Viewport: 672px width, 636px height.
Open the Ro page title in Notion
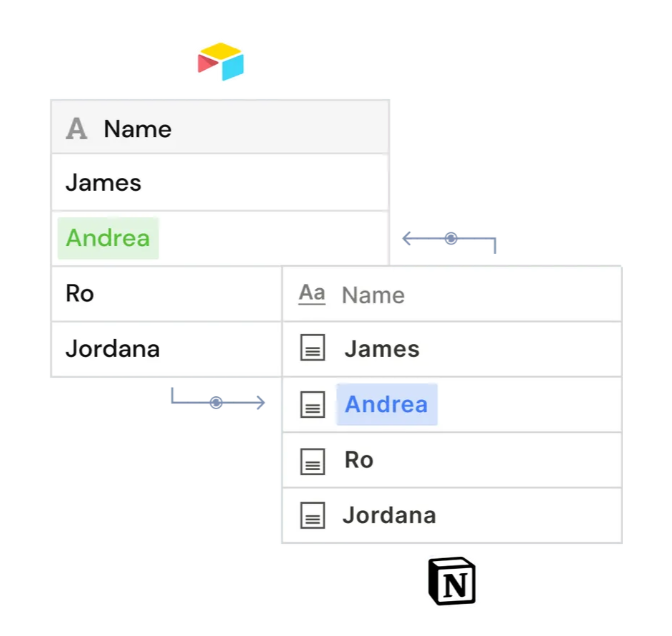click(359, 460)
